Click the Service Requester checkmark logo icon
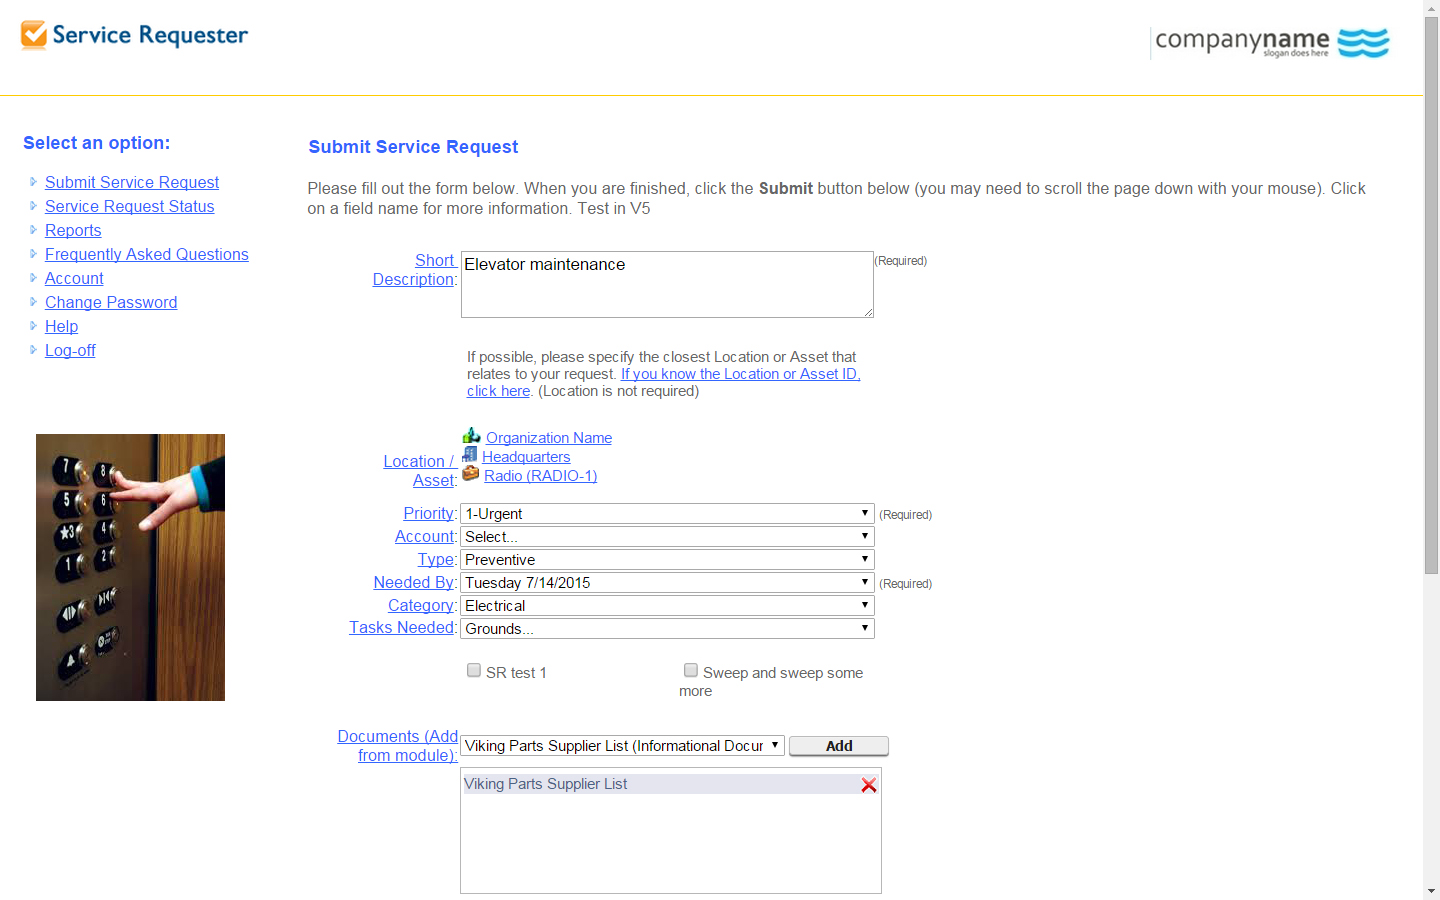The image size is (1440, 900). click(34, 35)
